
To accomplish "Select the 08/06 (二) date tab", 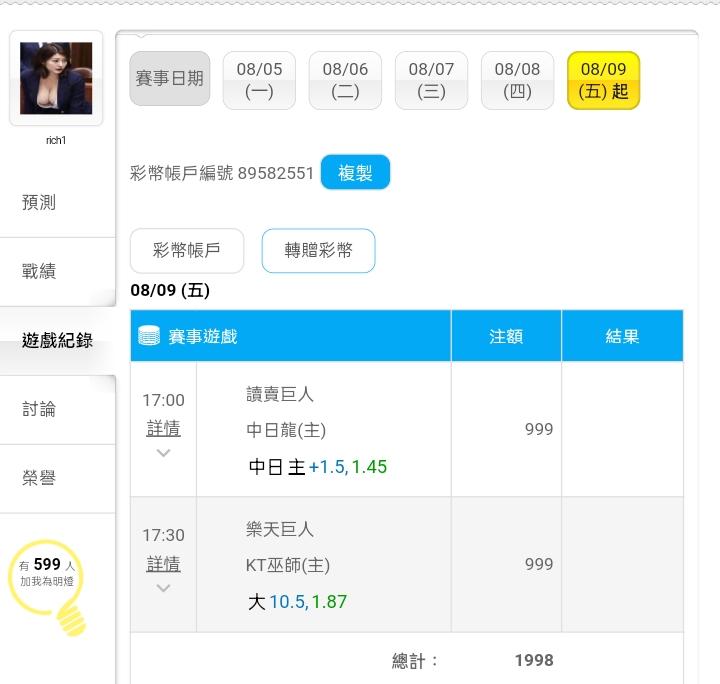I will click(345, 80).
